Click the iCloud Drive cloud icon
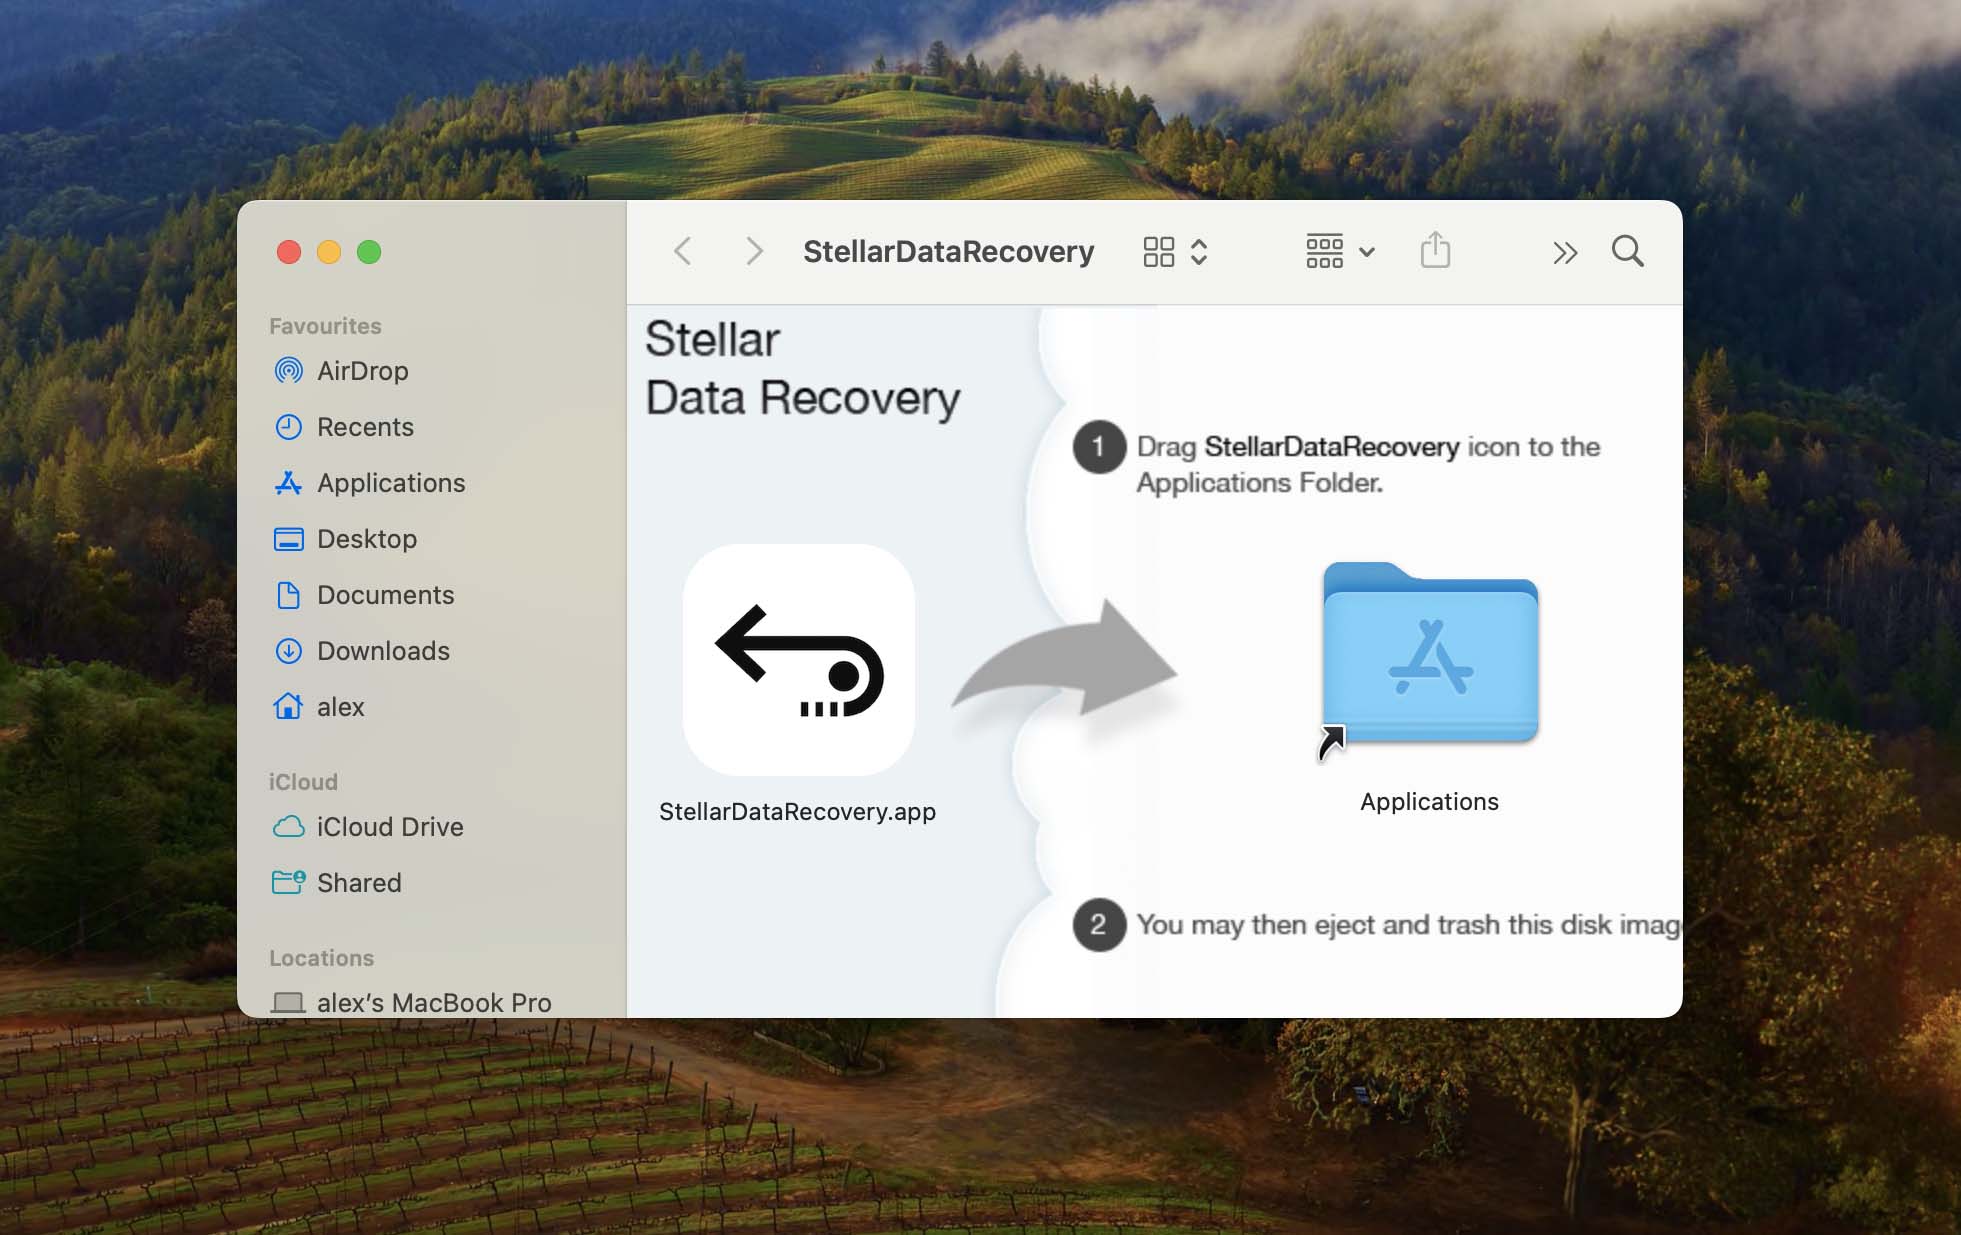This screenshot has height=1235, width=1961. 288,827
